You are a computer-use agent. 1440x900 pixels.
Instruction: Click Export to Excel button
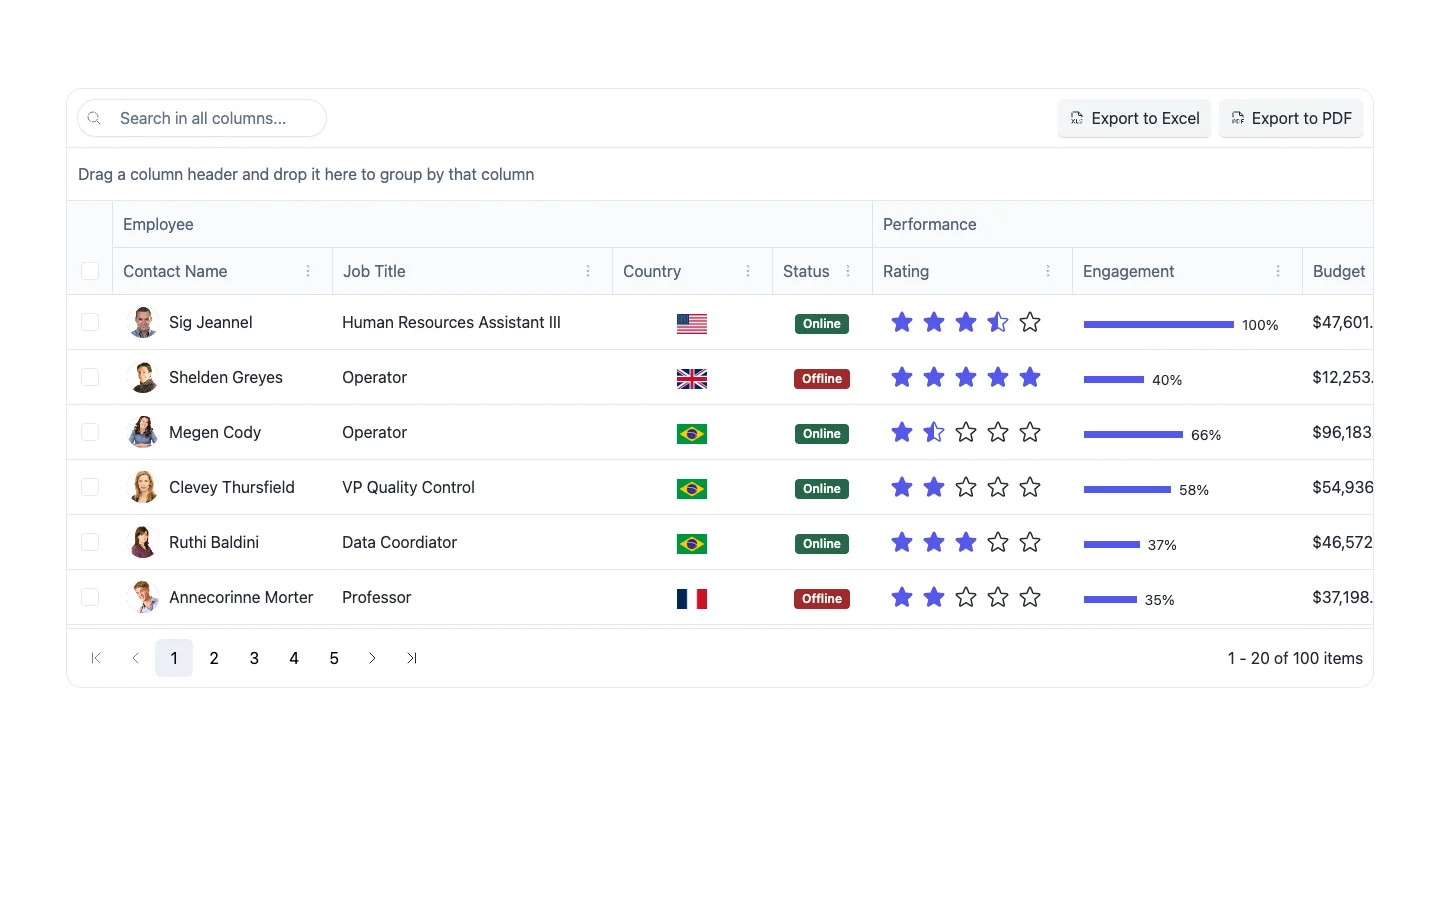(1135, 118)
